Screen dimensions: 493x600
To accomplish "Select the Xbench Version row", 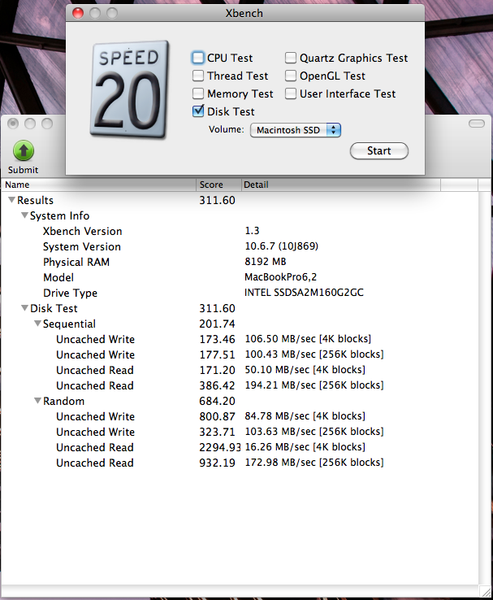I will [240, 231].
